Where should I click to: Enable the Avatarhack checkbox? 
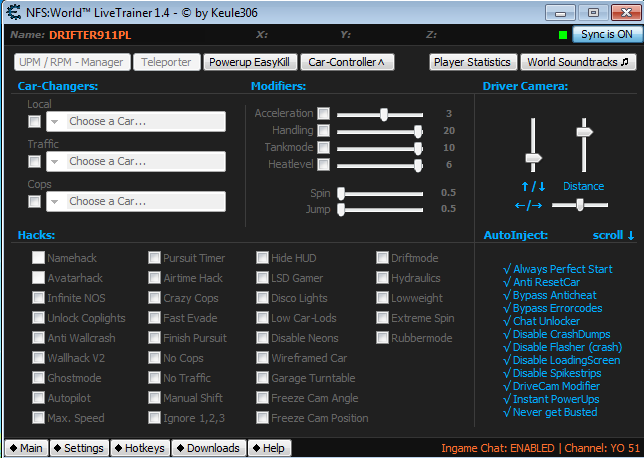(x=39, y=278)
